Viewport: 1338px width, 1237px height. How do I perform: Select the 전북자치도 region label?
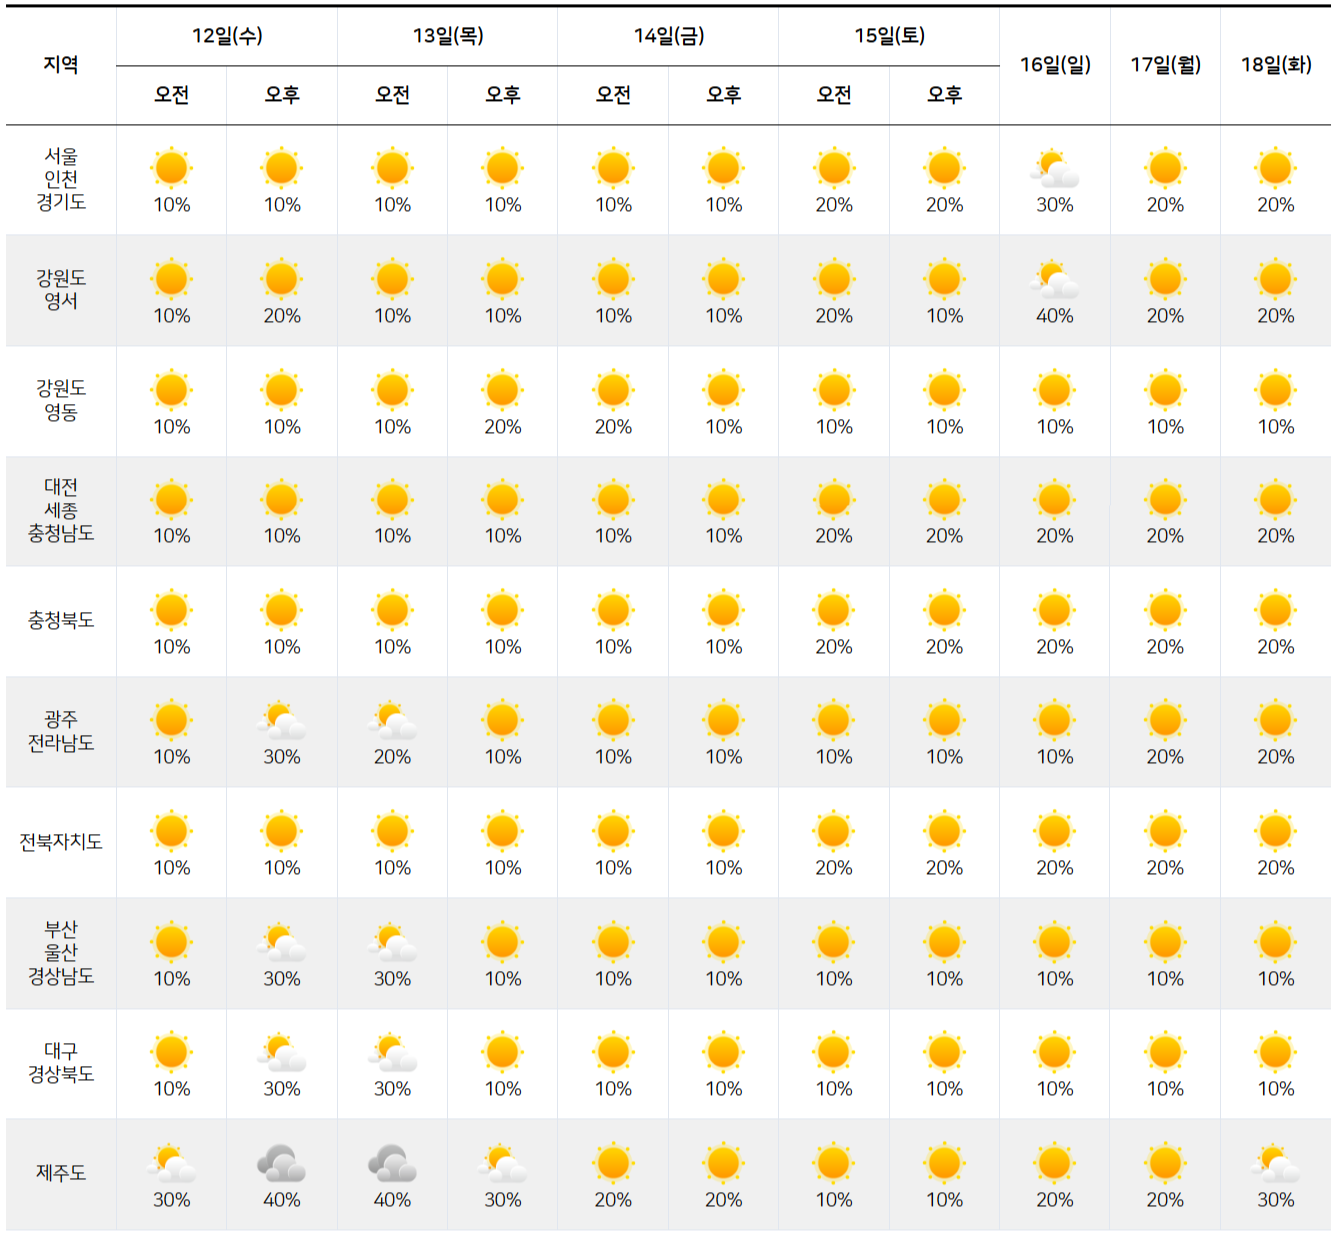click(61, 842)
